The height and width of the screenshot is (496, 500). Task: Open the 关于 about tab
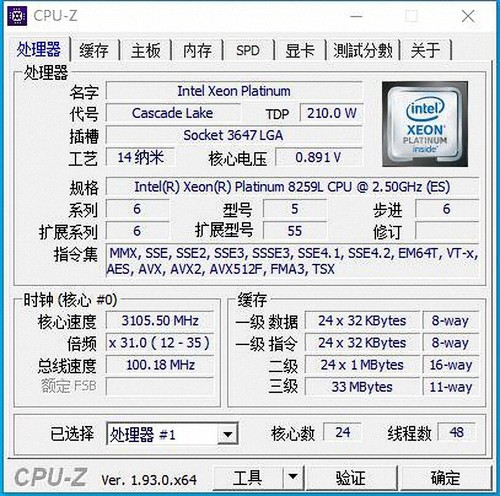pos(426,50)
